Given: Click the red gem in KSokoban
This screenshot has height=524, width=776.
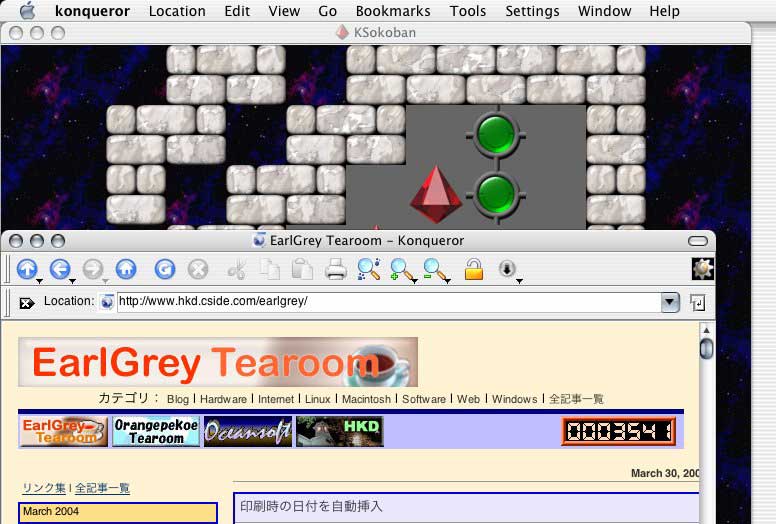Looking at the screenshot, I should pyautogui.click(x=436, y=195).
